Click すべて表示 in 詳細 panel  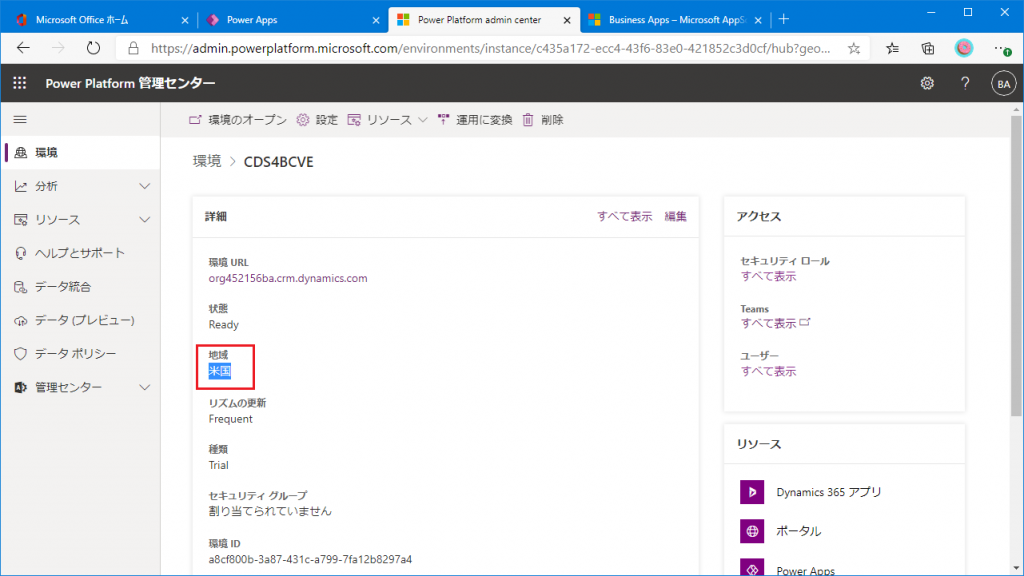pos(624,216)
